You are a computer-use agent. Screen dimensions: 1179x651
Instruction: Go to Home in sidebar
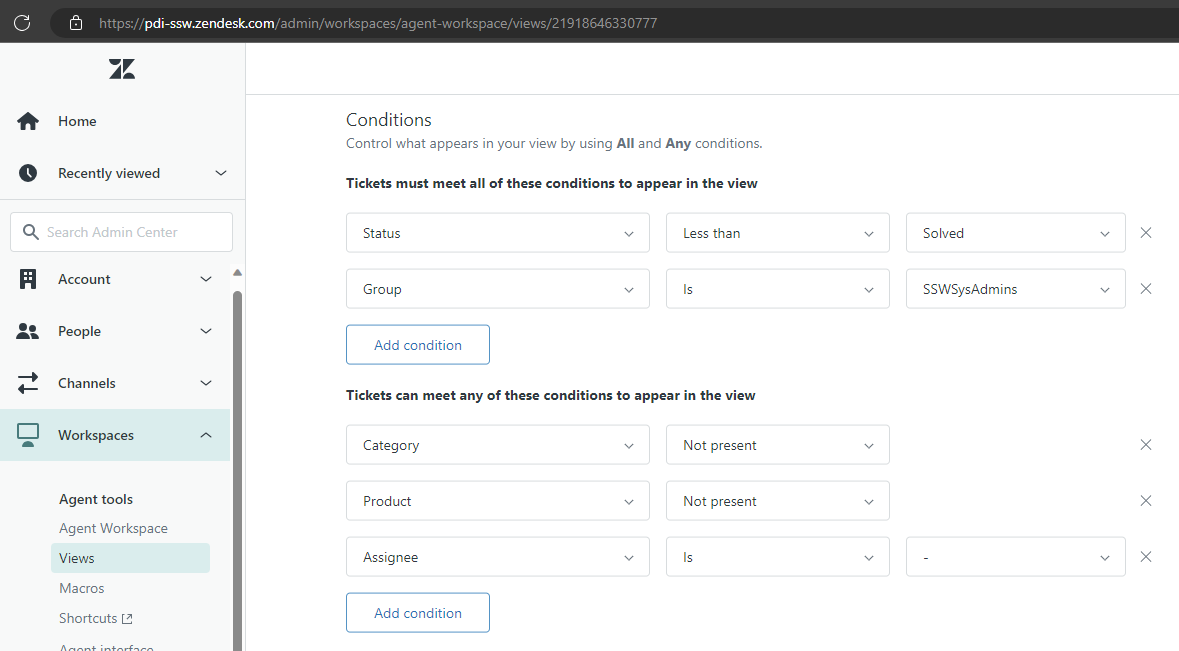[x=77, y=121]
